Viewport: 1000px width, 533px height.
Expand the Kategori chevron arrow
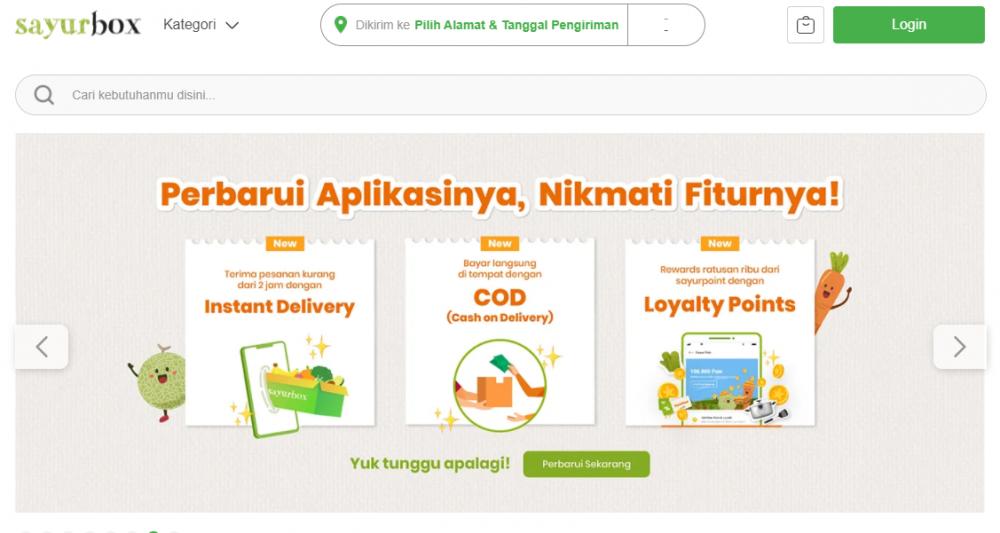(x=232, y=26)
